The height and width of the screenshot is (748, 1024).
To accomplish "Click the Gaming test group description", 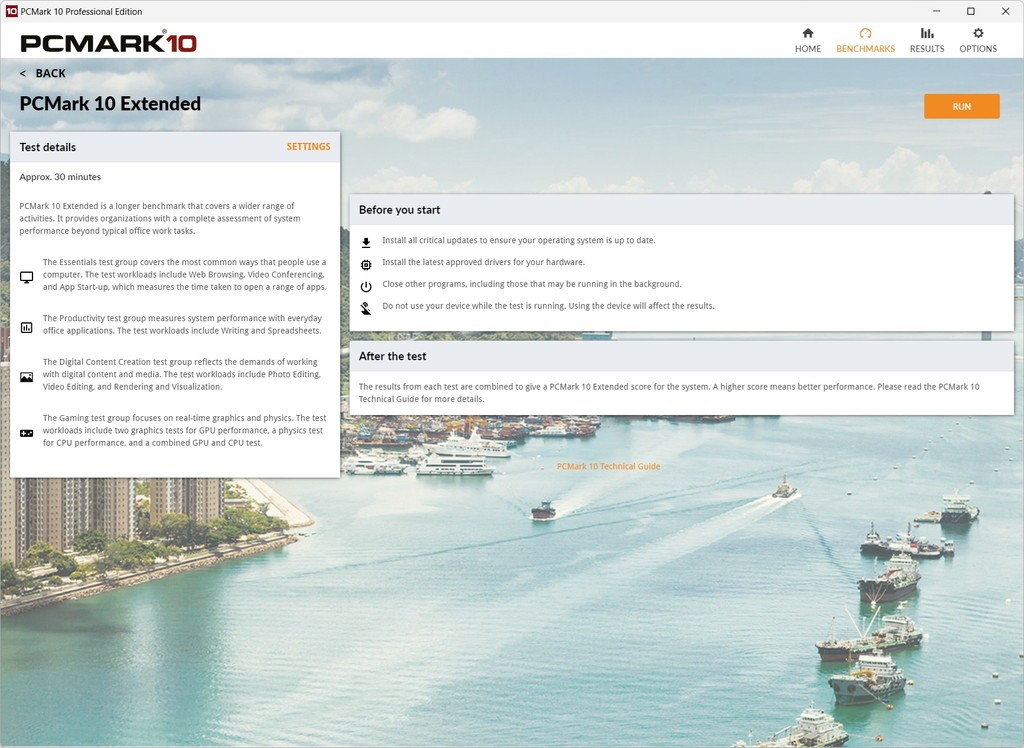I will pos(184,430).
